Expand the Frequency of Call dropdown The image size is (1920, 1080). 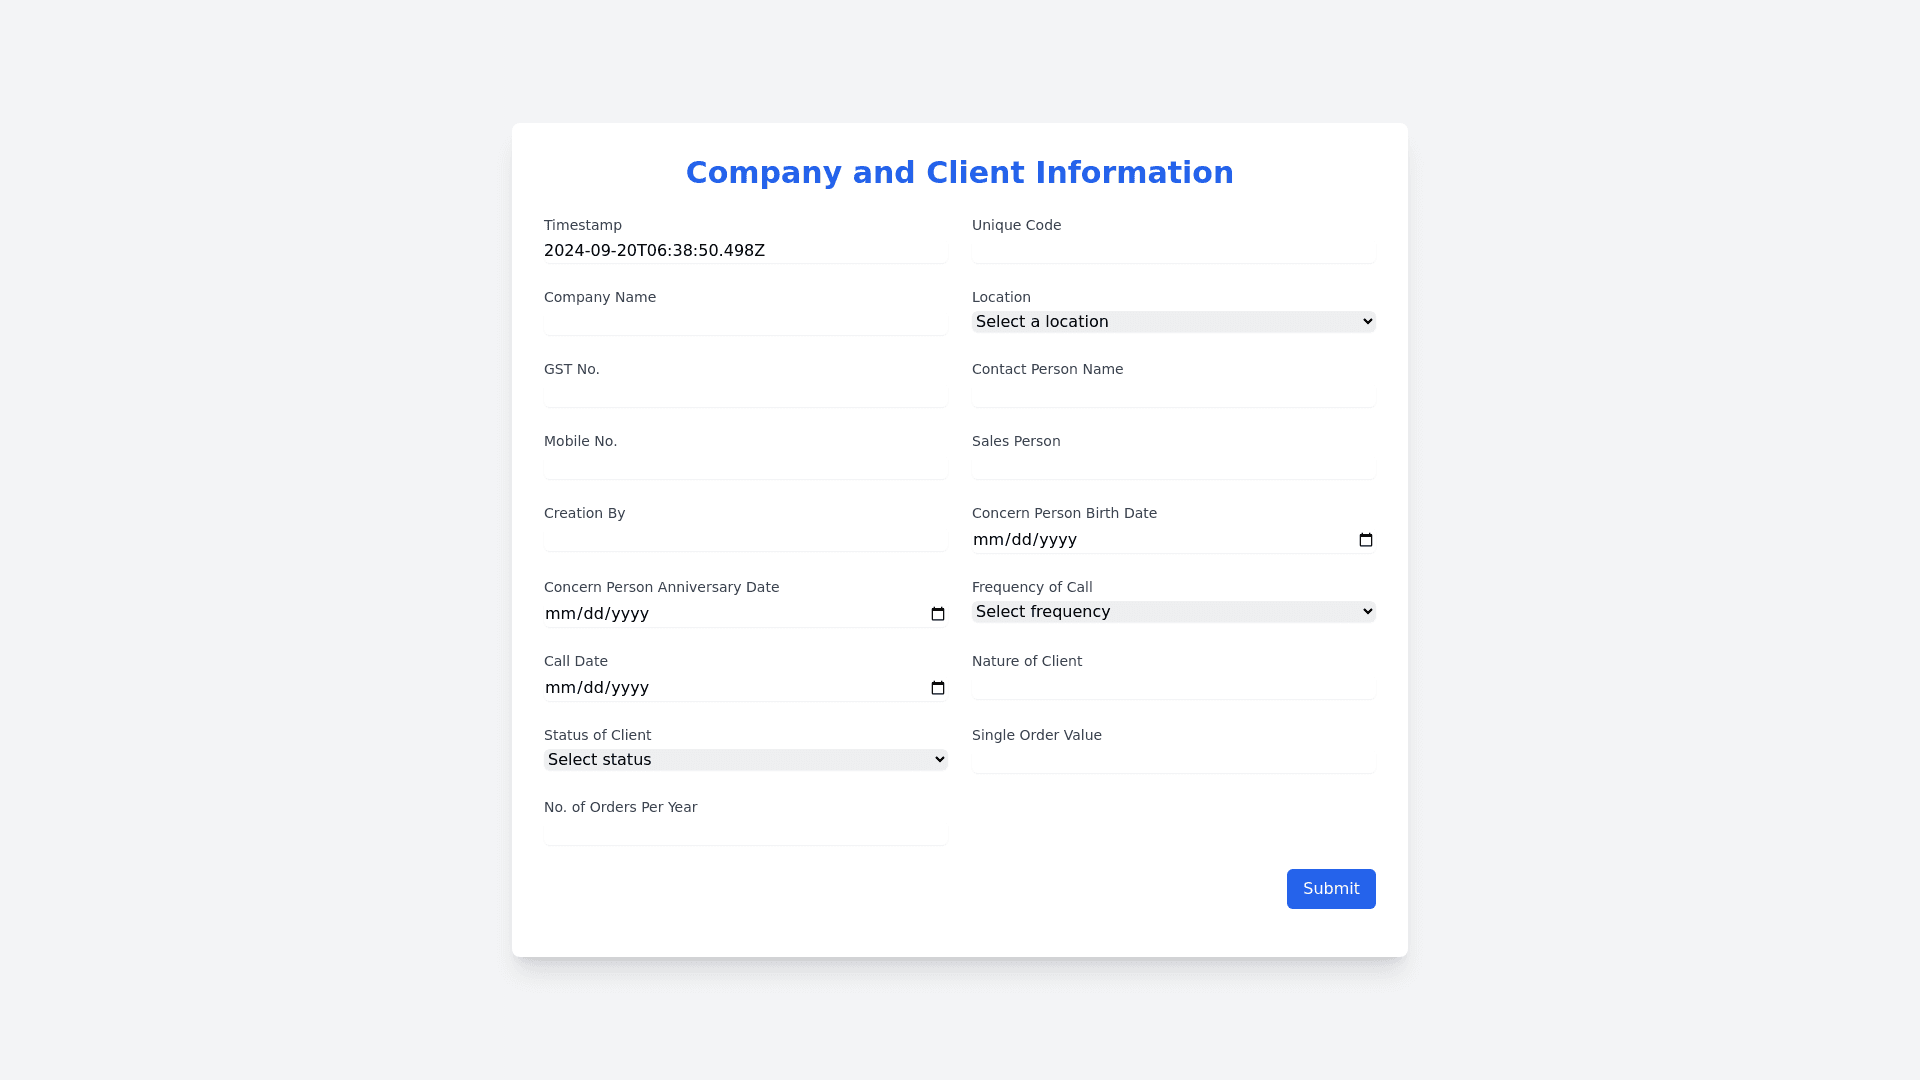[x=1173, y=612]
